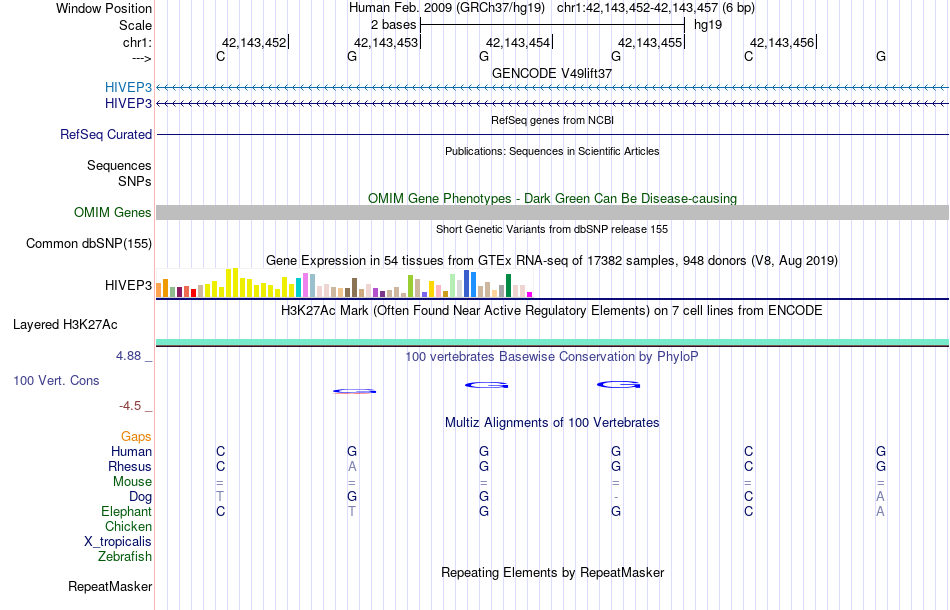Click the GTEx HIVEP3 expression bar chart

point(344,283)
